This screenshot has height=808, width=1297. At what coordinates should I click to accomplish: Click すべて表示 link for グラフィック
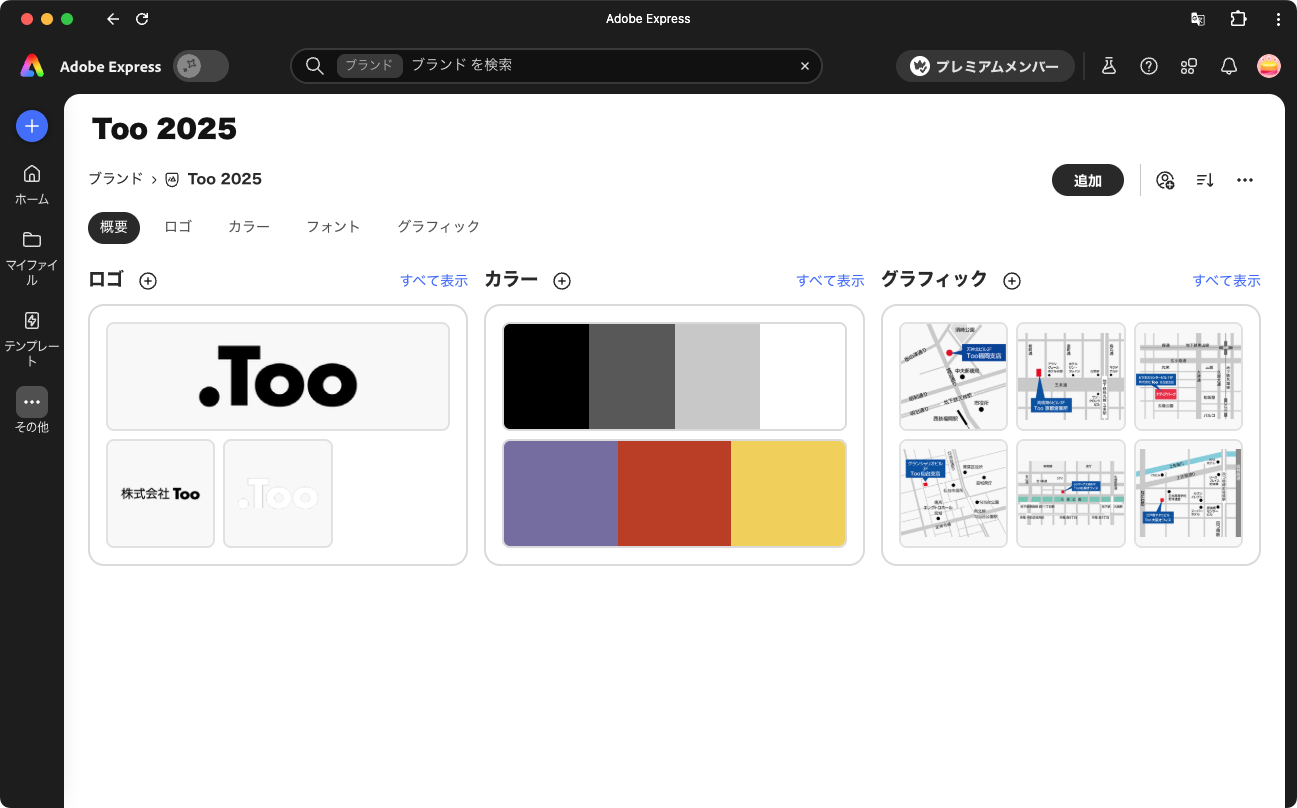[1226, 281]
